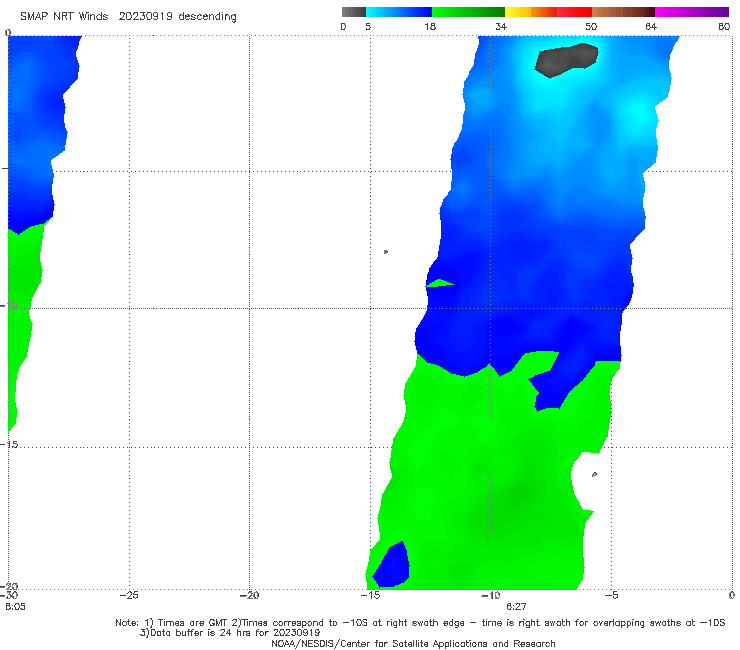Click the swath time label "8:05"
This screenshot has width=740, height=650.
click(15, 607)
